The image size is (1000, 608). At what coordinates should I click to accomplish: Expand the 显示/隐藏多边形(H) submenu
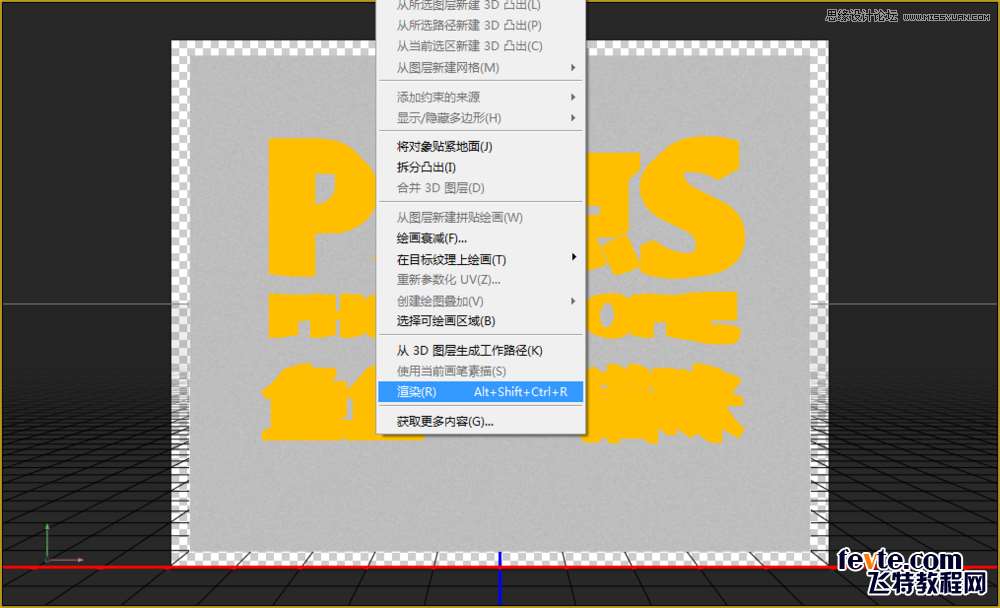[481, 118]
